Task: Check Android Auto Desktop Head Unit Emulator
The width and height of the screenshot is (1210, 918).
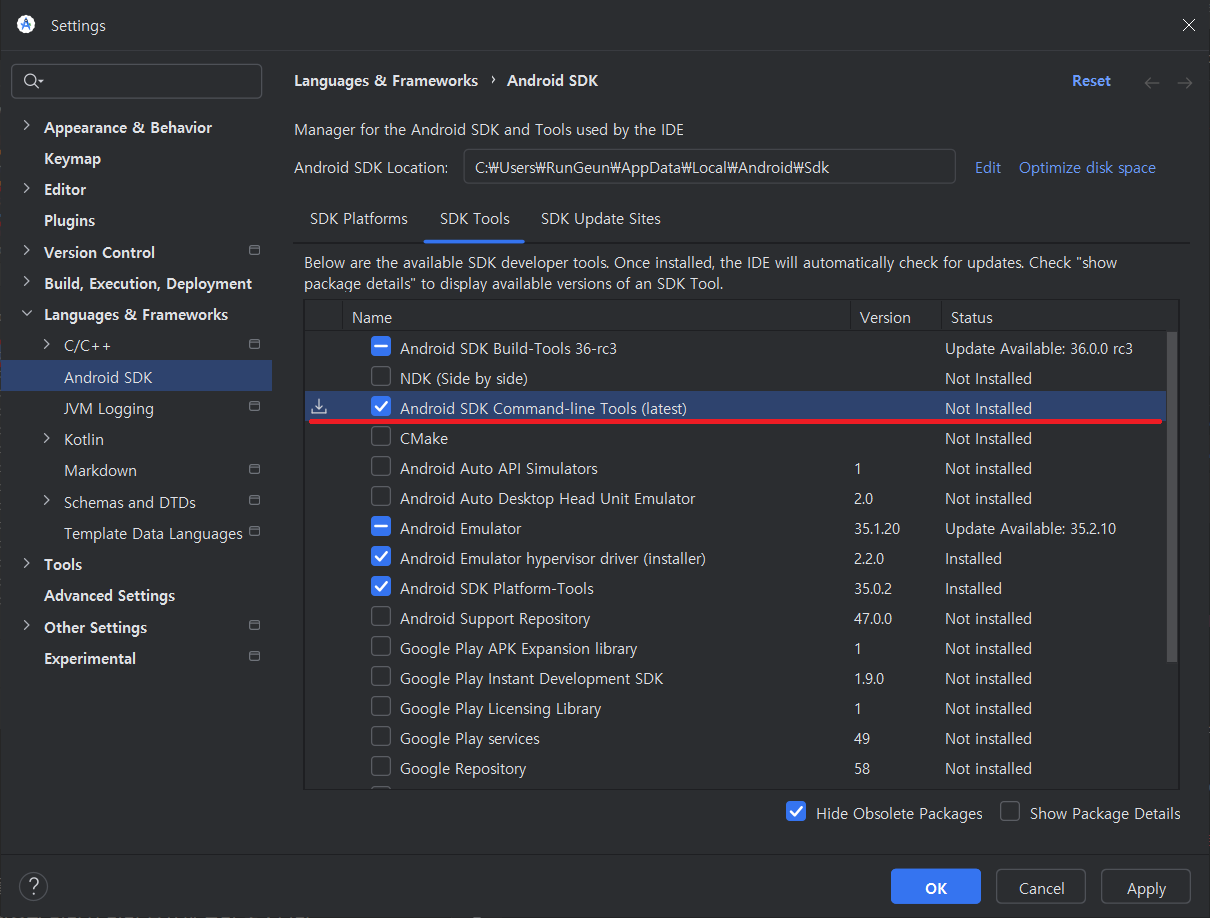Action: [x=381, y=497]
